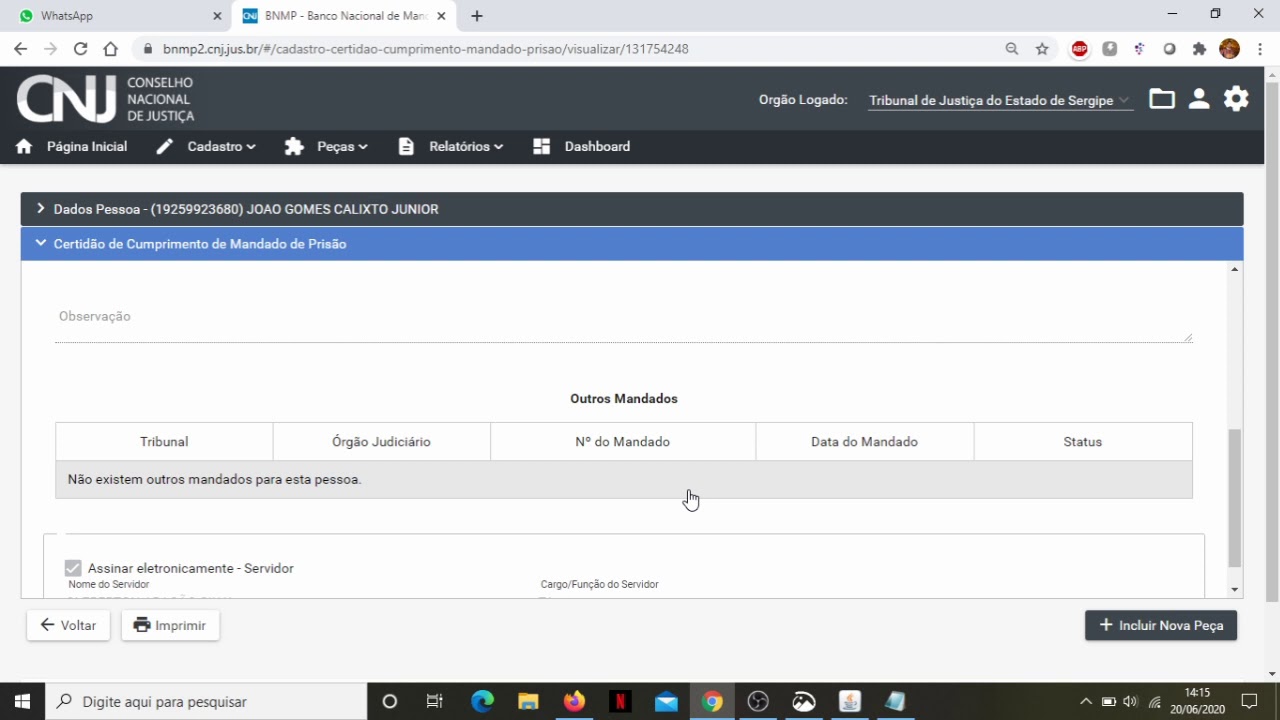
Task: Open the Cadastro menu
Action: point(206,146)
